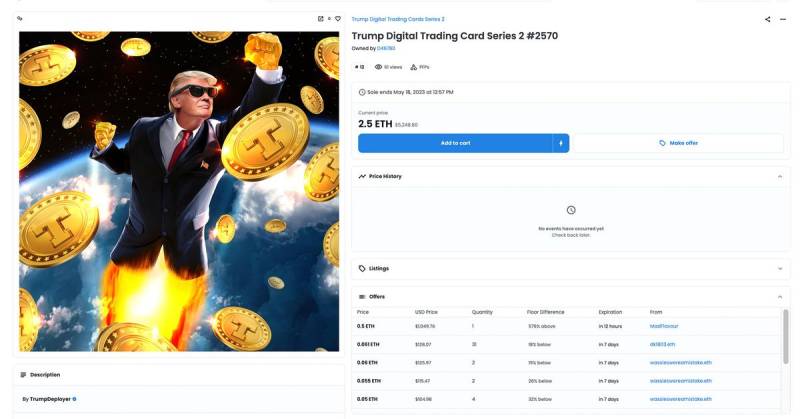Expand the Listings section

coord(780,268)
